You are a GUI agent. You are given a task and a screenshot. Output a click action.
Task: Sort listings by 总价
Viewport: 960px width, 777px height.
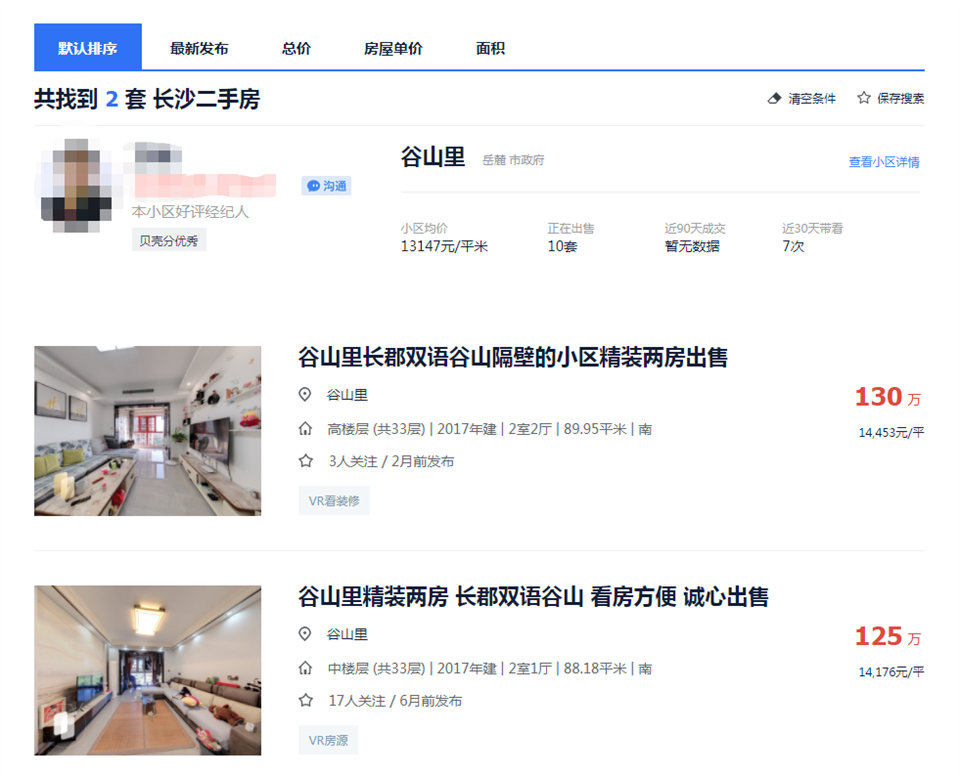tap(296, 48)
